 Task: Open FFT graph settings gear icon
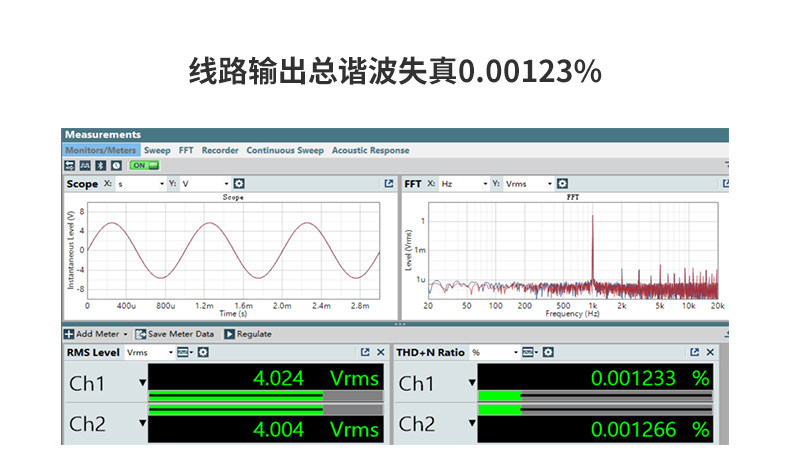pyautogui.click(x=562, y=183)
